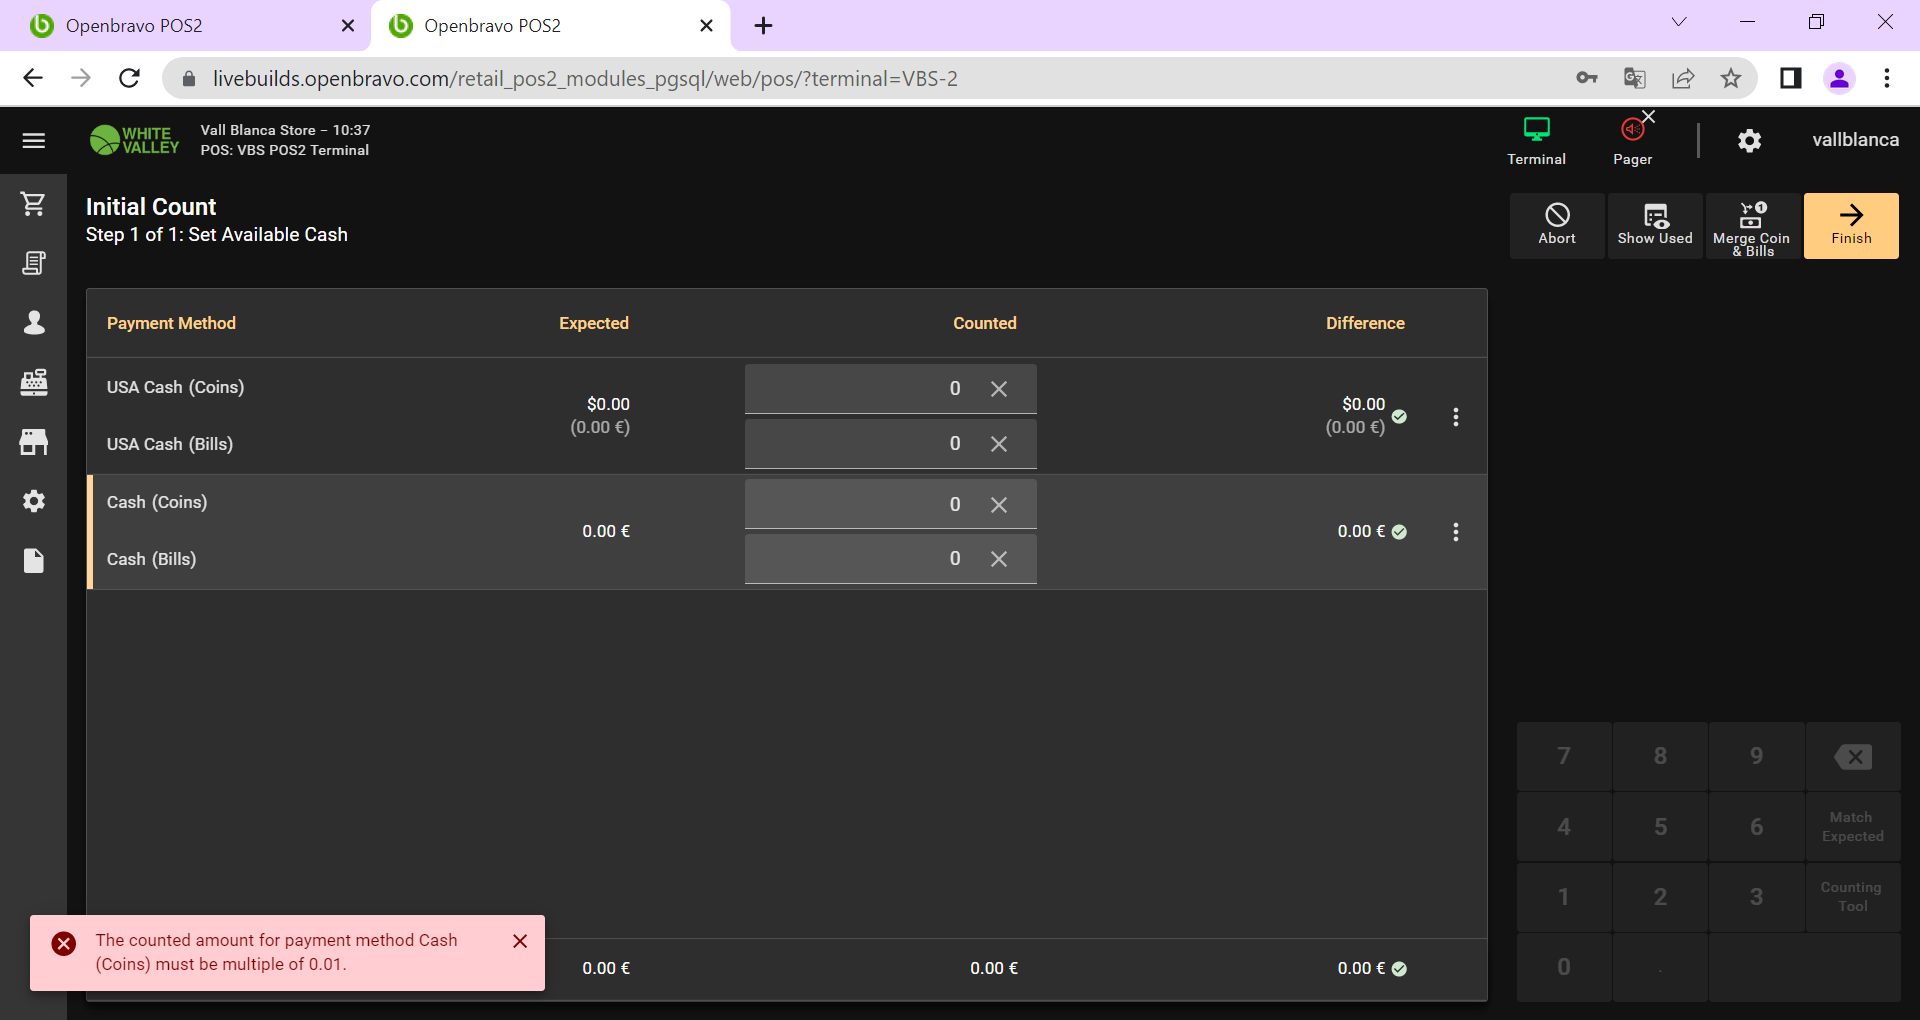Bookmark this page with the star
Image resolution: width=1920 pixels, height=1020 pixels.
1731,78
